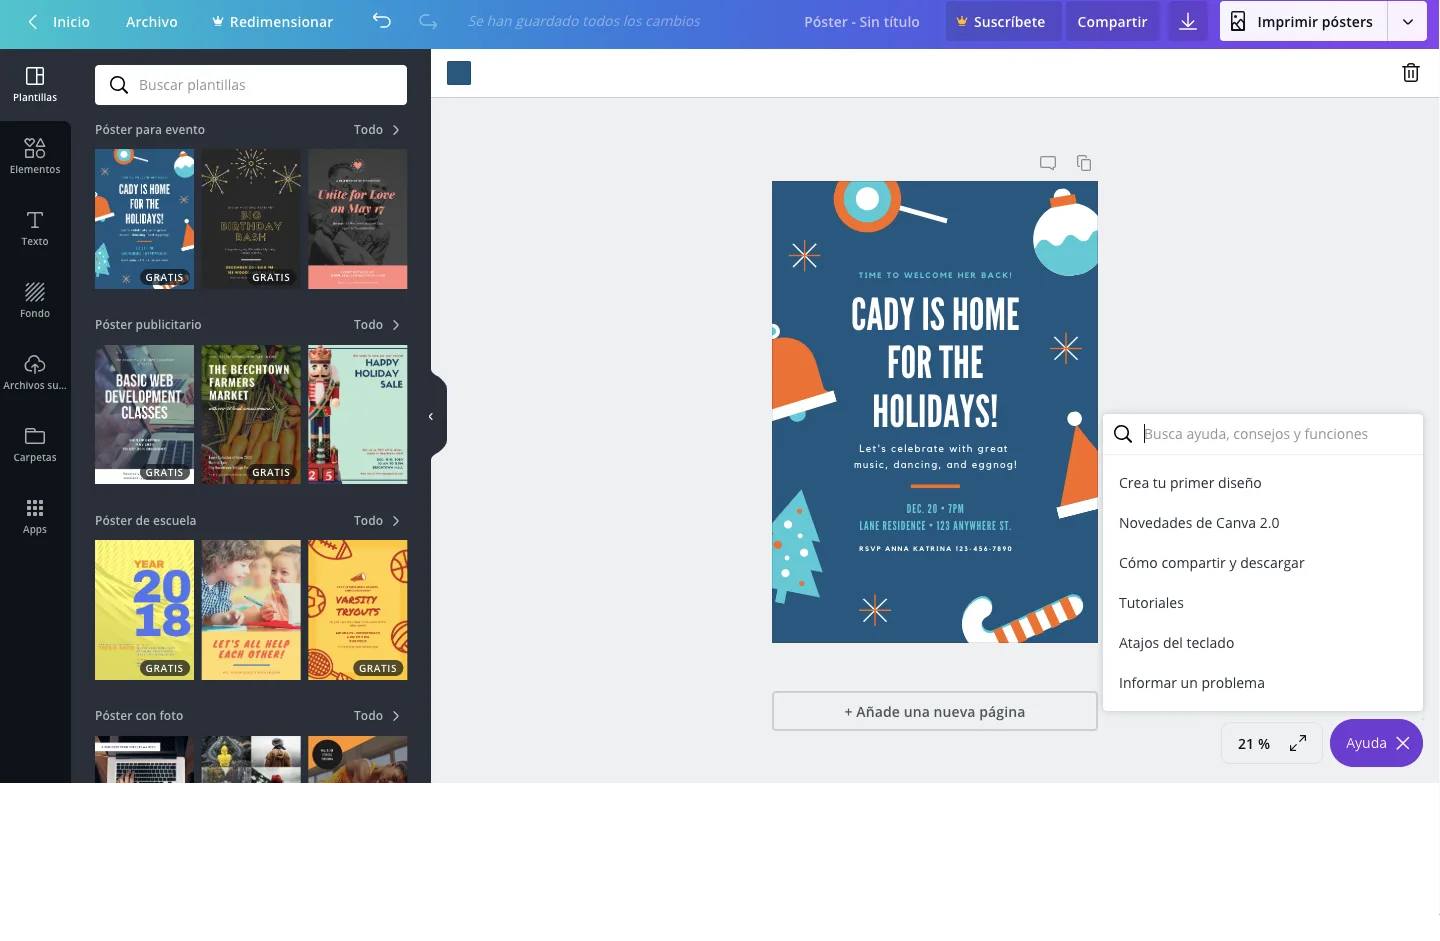Select the Cady Is Home template thumbnail
Image resolution: width=1440 pixels, height=941 pixels.
point(145,219)
